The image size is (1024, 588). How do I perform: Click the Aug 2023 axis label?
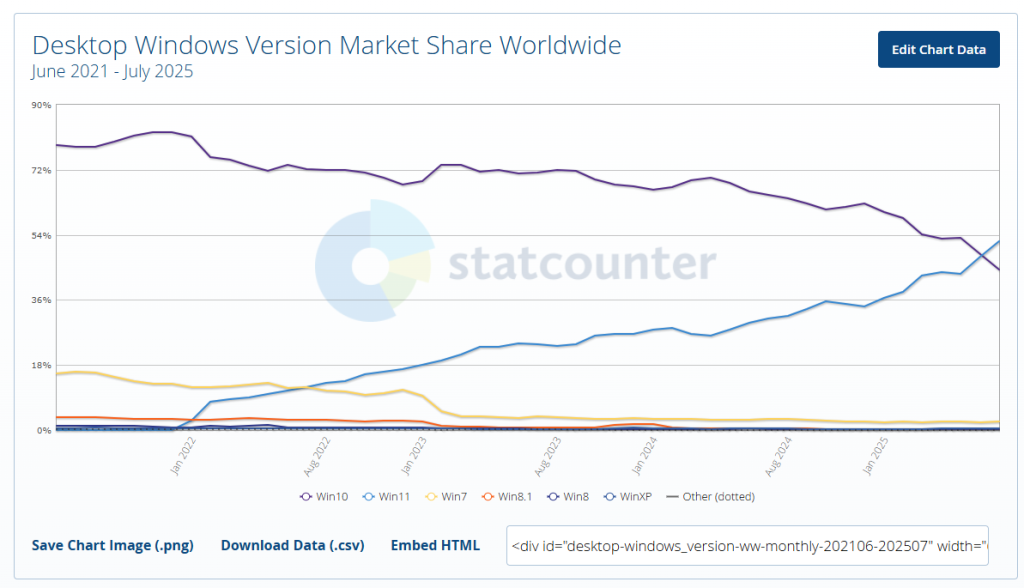pos(548,456)
